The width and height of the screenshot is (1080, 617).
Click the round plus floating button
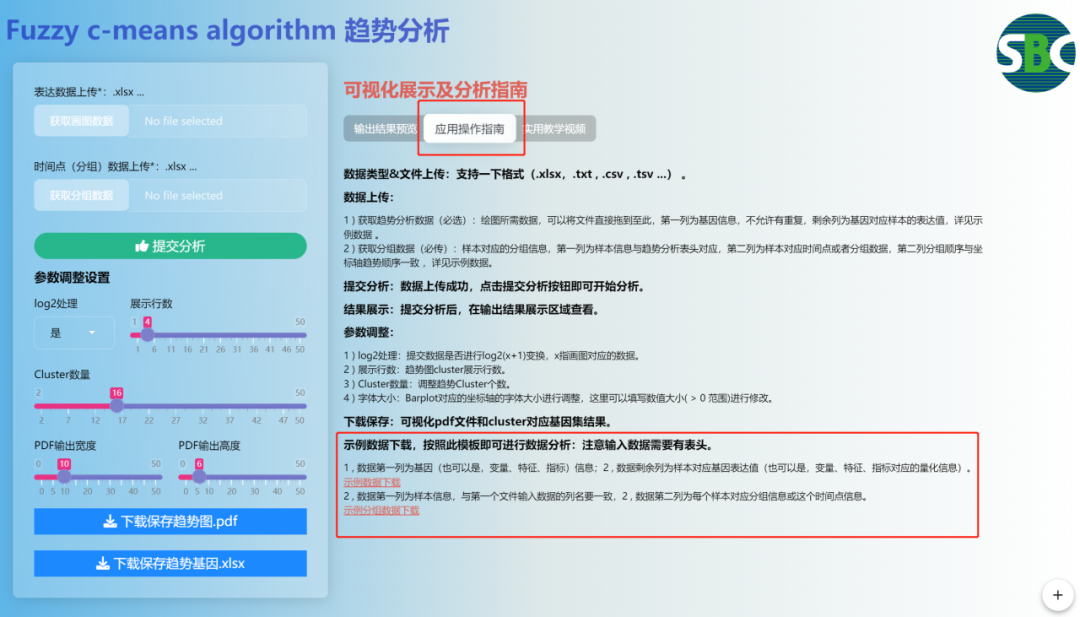click(x=1057, y=595)
